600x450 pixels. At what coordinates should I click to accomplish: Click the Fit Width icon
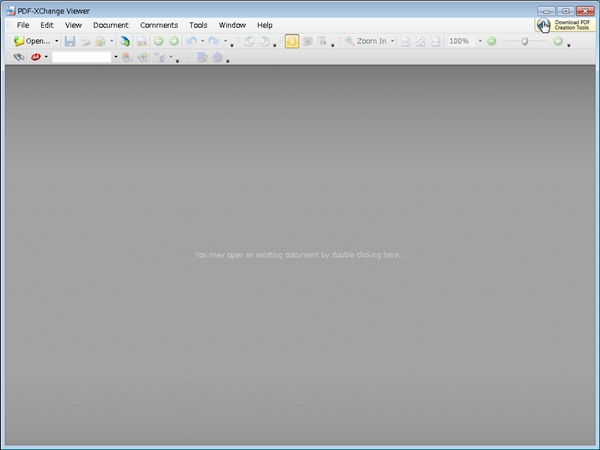pos(435,41)
